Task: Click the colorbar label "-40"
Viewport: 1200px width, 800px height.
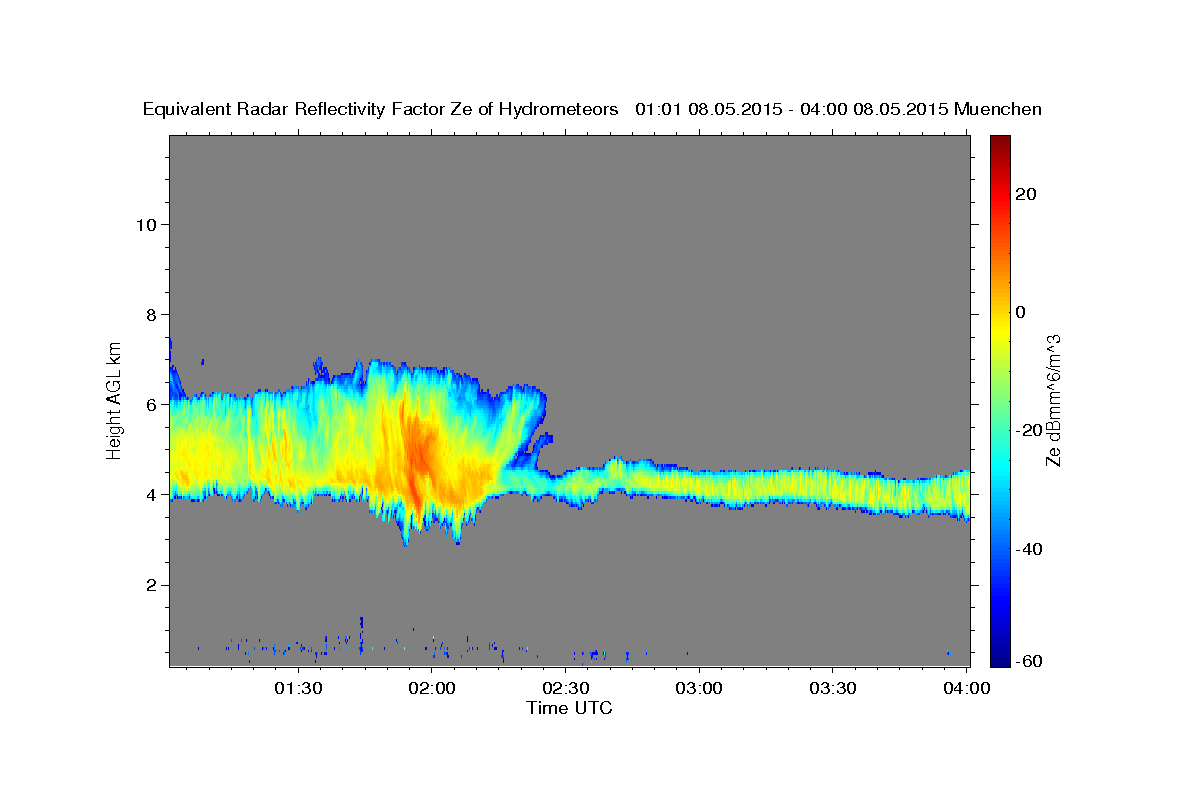Action: (x=1029, y=548)
